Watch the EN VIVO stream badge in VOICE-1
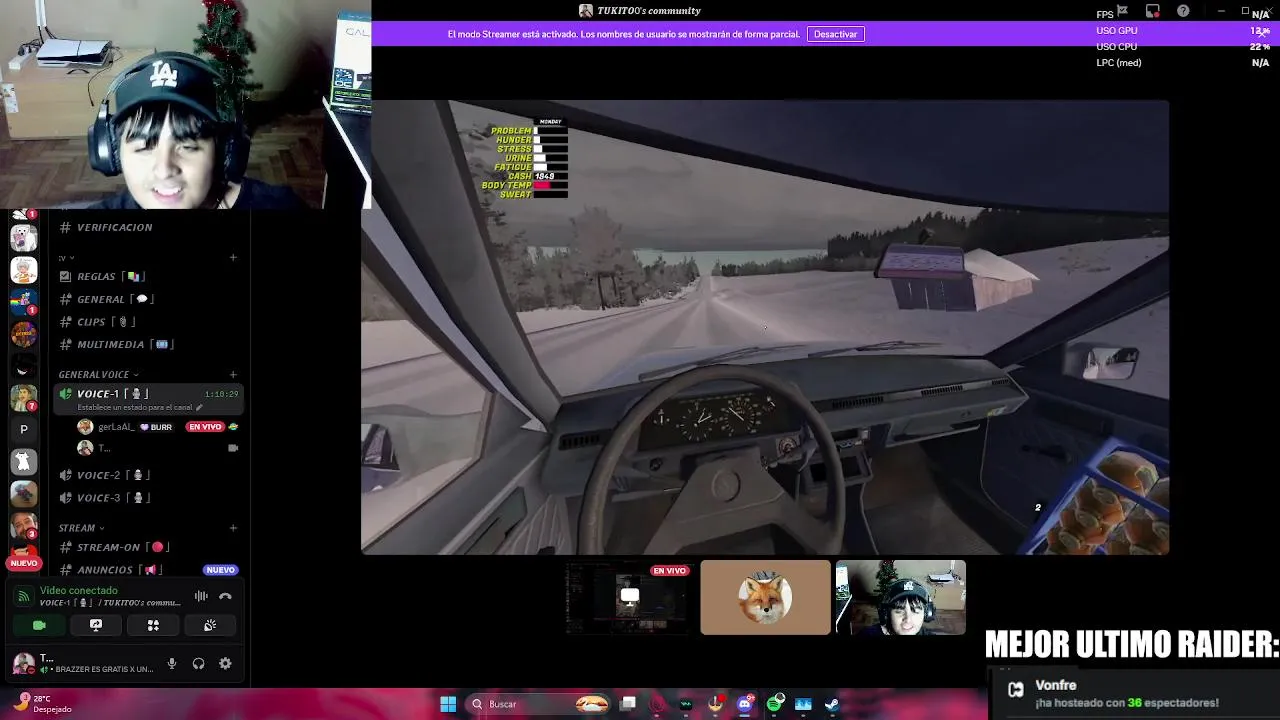The width and height of the screenshot is (1280, 720). 205,427
